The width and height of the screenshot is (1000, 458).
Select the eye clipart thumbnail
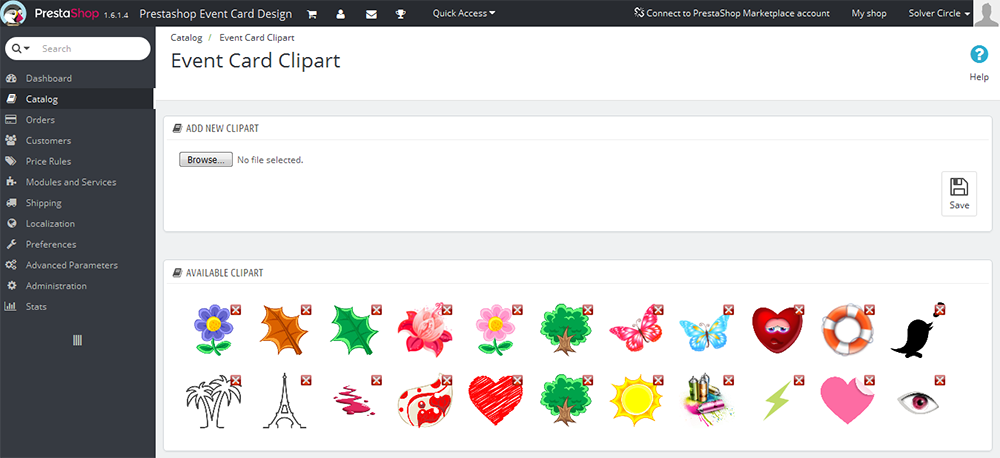918,403
